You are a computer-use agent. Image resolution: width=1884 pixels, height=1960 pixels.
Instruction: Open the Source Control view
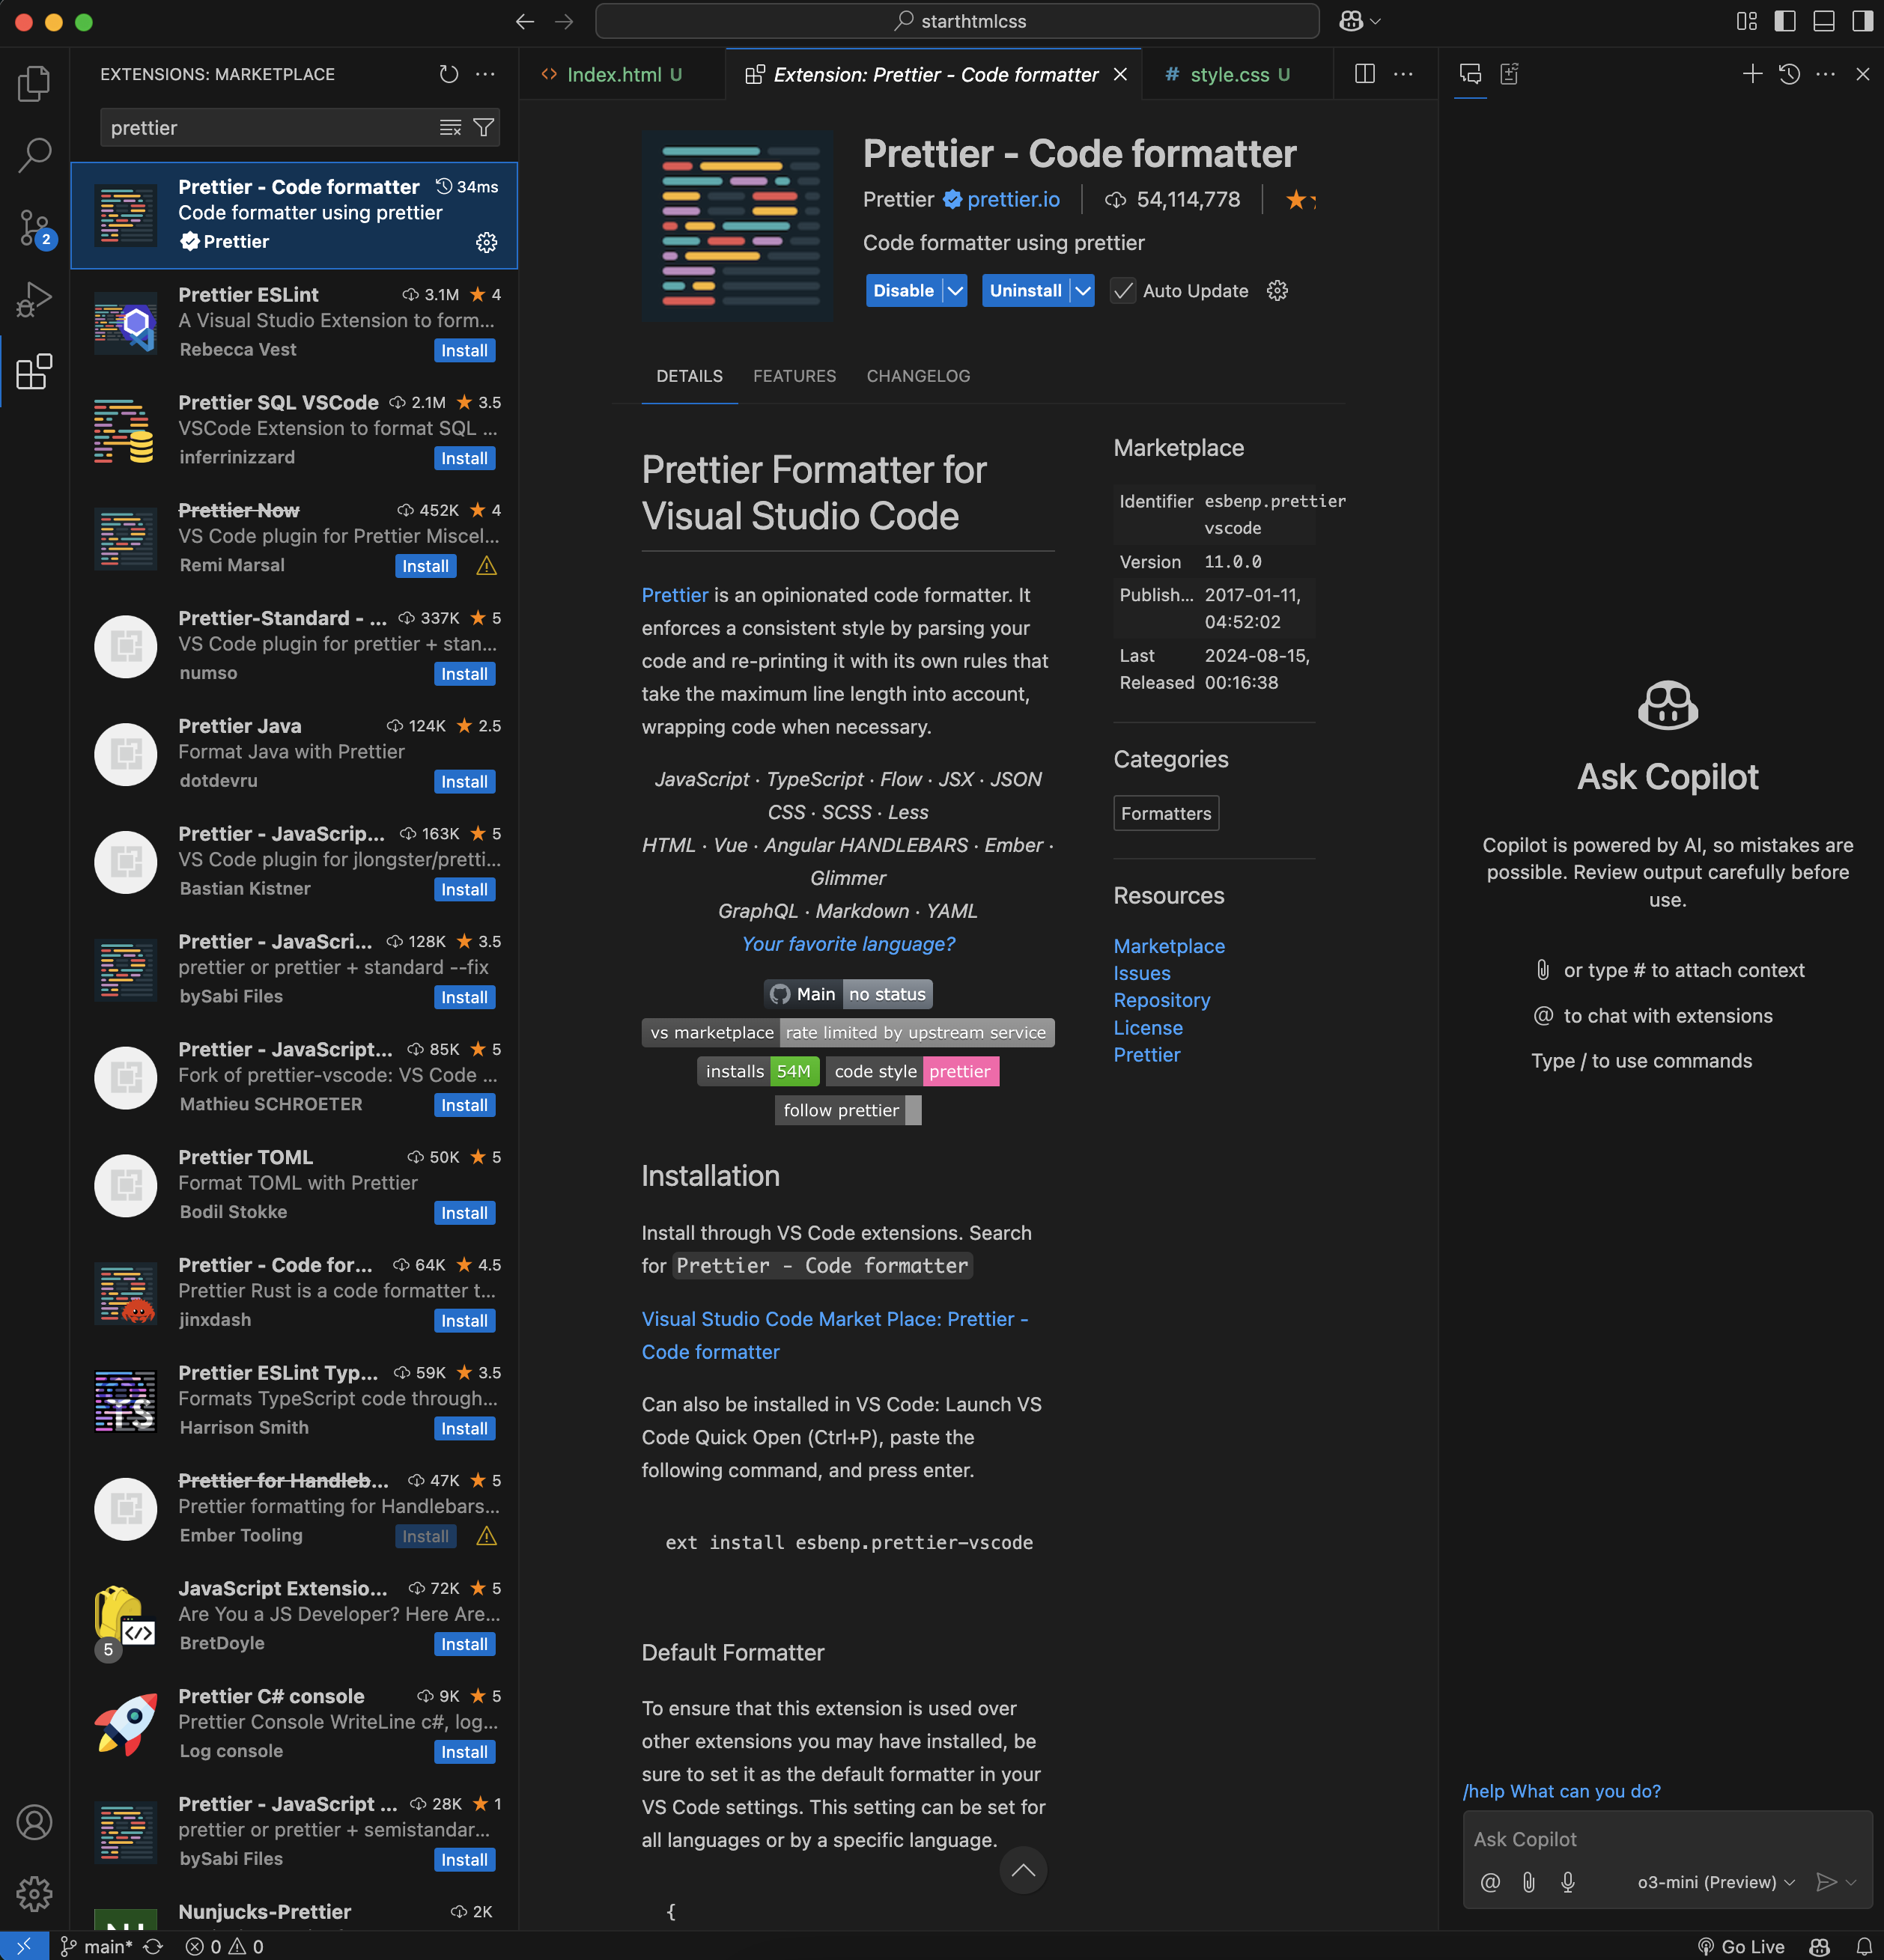click(34, 227)
